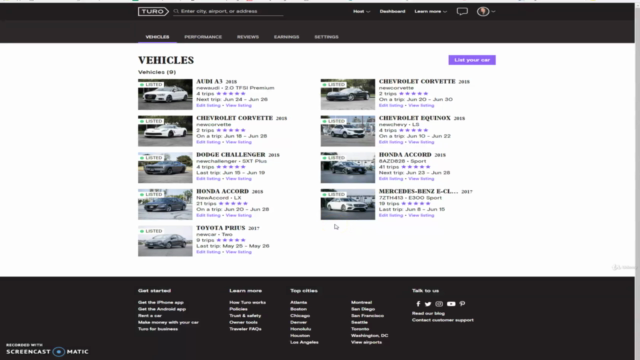Open the Toyota Prius thumbnail
Screen dimensions: 640x360
pos(165,241)
